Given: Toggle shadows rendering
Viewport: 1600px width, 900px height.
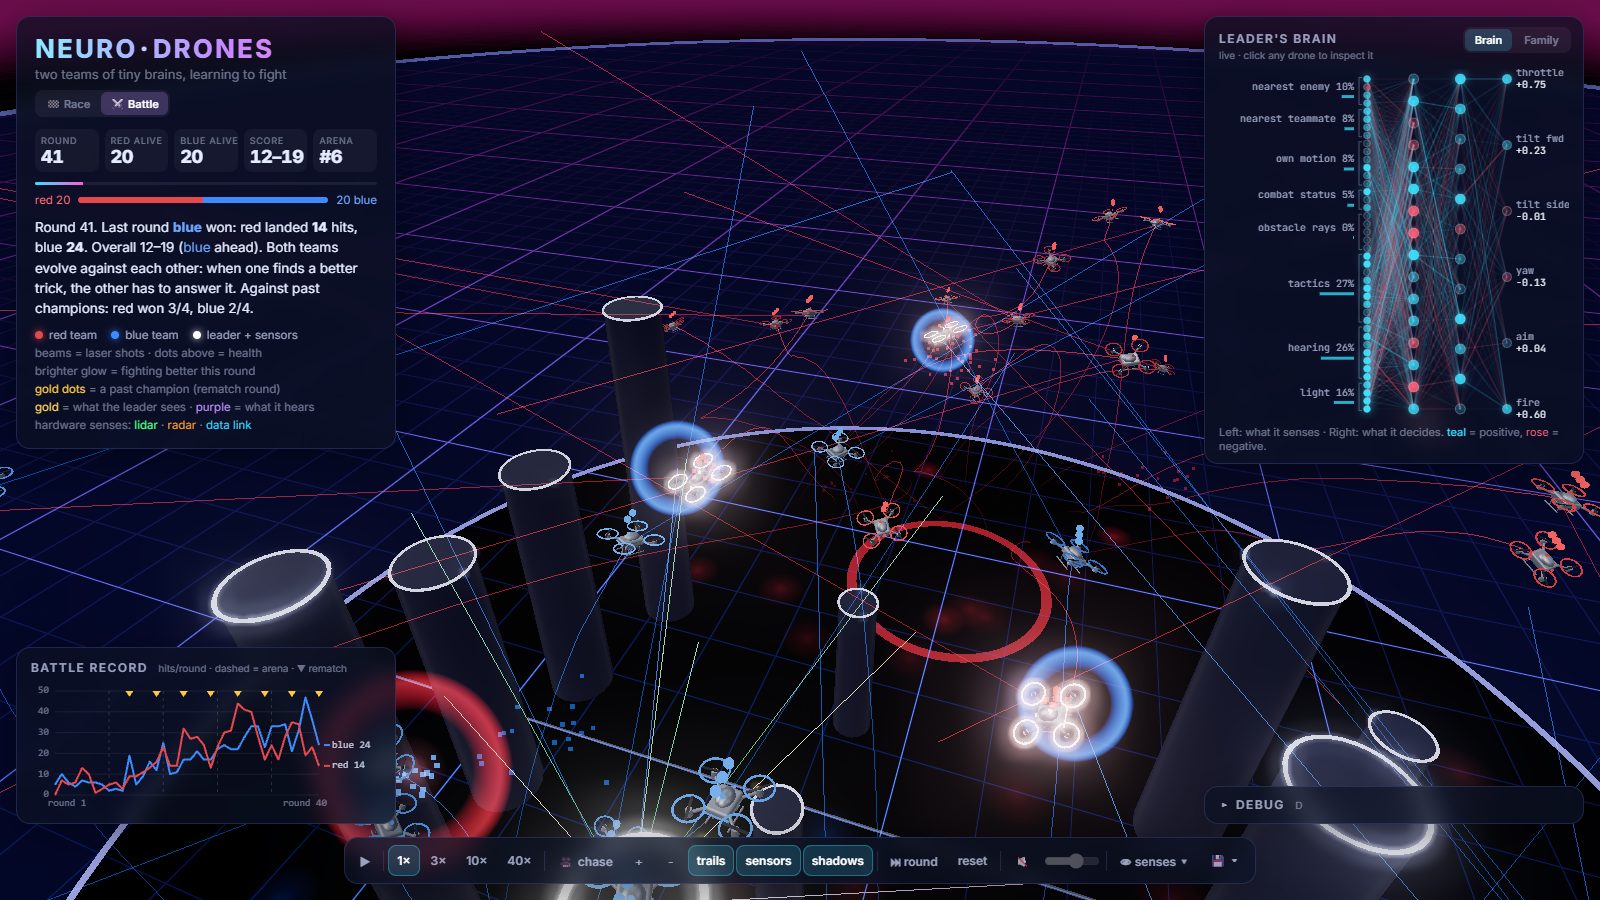Looking at the screenshot, I should [838, 861].
